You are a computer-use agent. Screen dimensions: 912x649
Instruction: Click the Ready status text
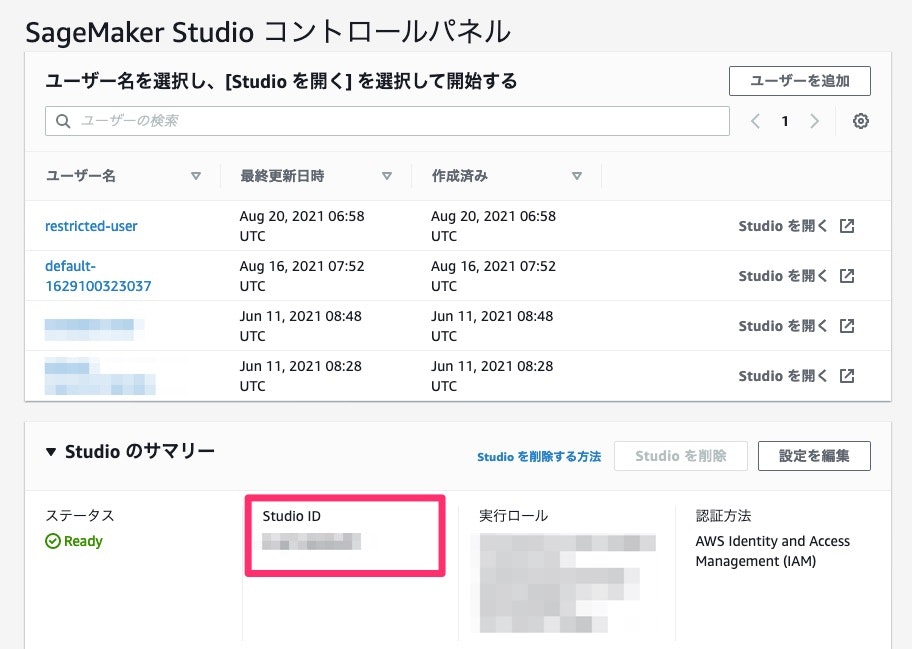(83, 541)
